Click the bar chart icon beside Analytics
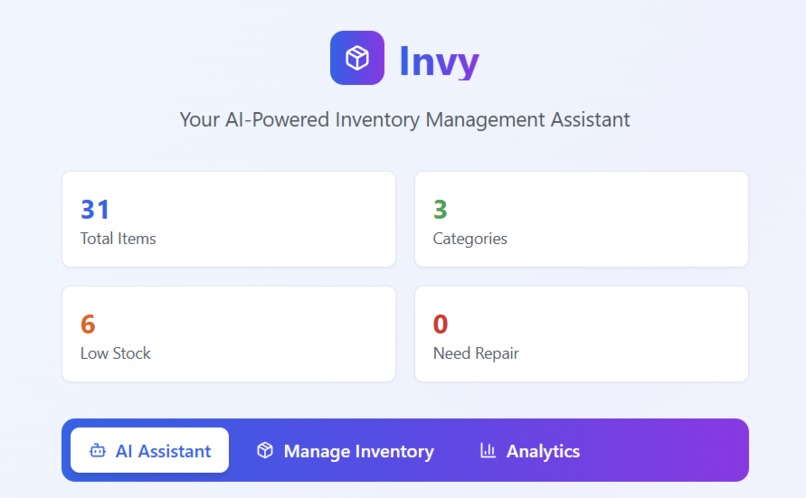The image size is (806, 498). (x=487, y=450)
